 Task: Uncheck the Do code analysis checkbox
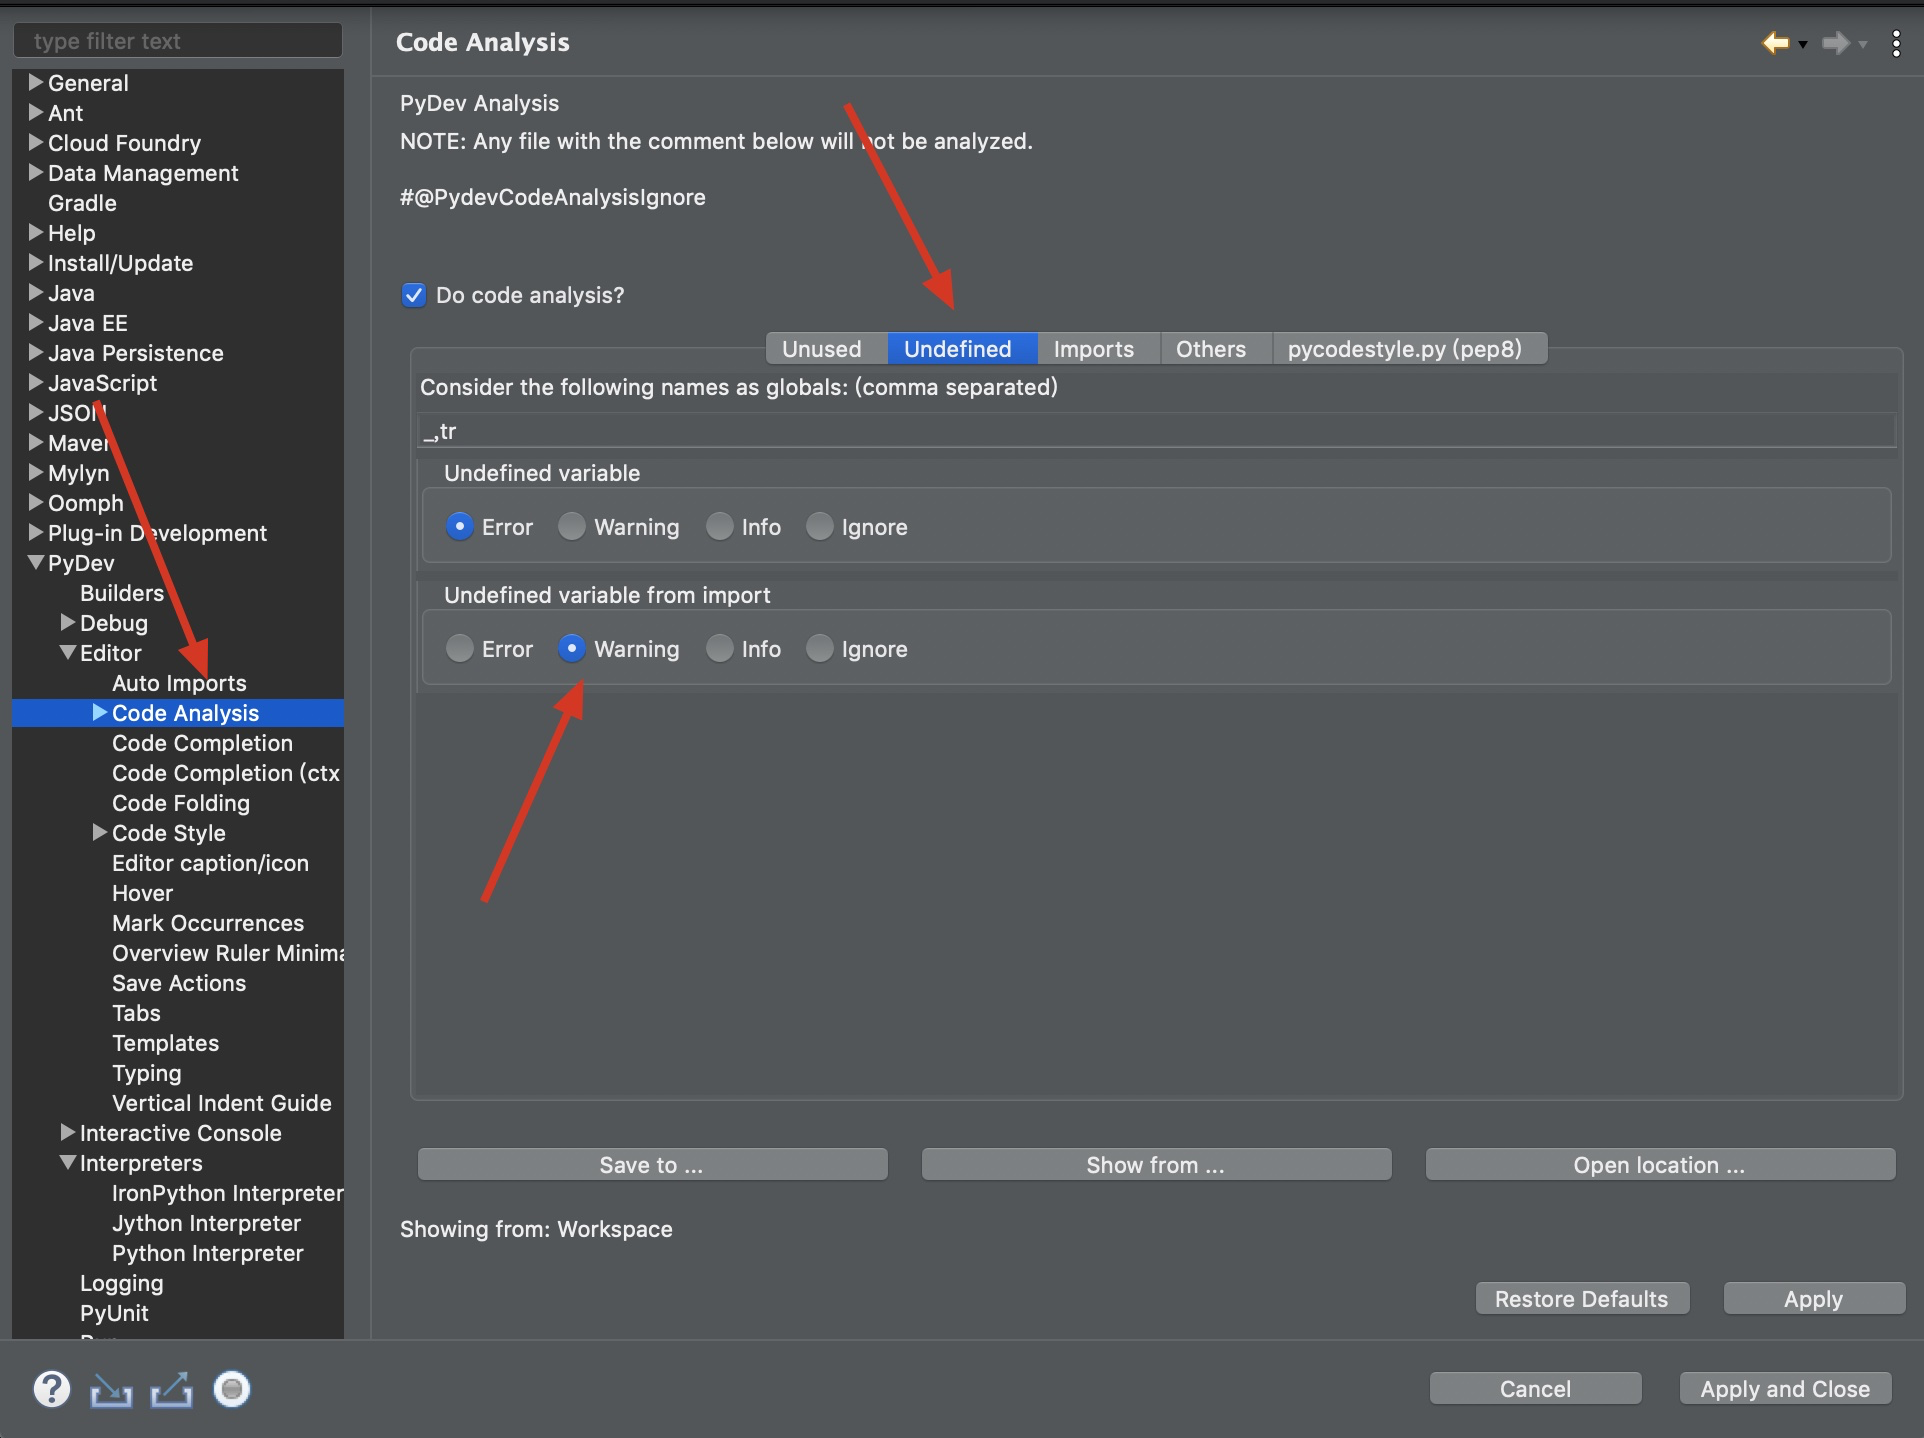click(x=413, y=295)
